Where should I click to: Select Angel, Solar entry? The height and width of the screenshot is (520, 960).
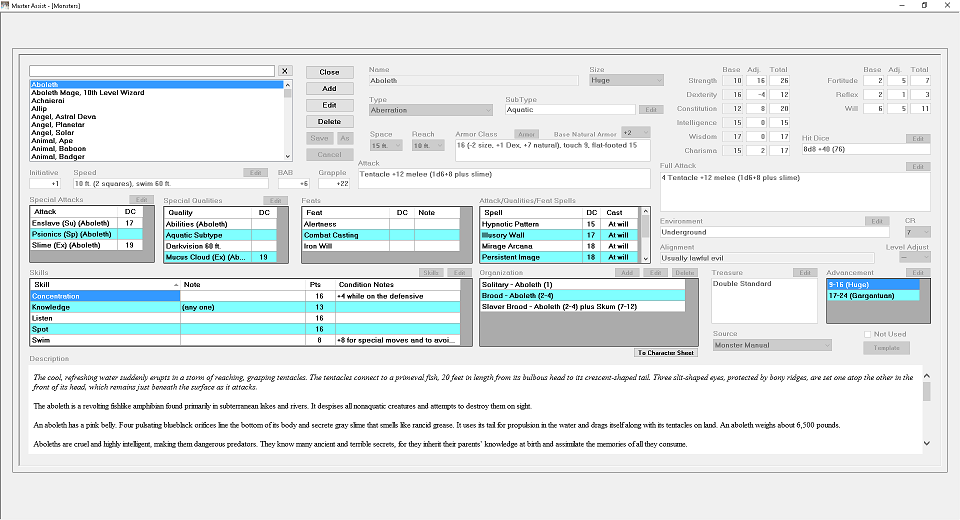157,132
